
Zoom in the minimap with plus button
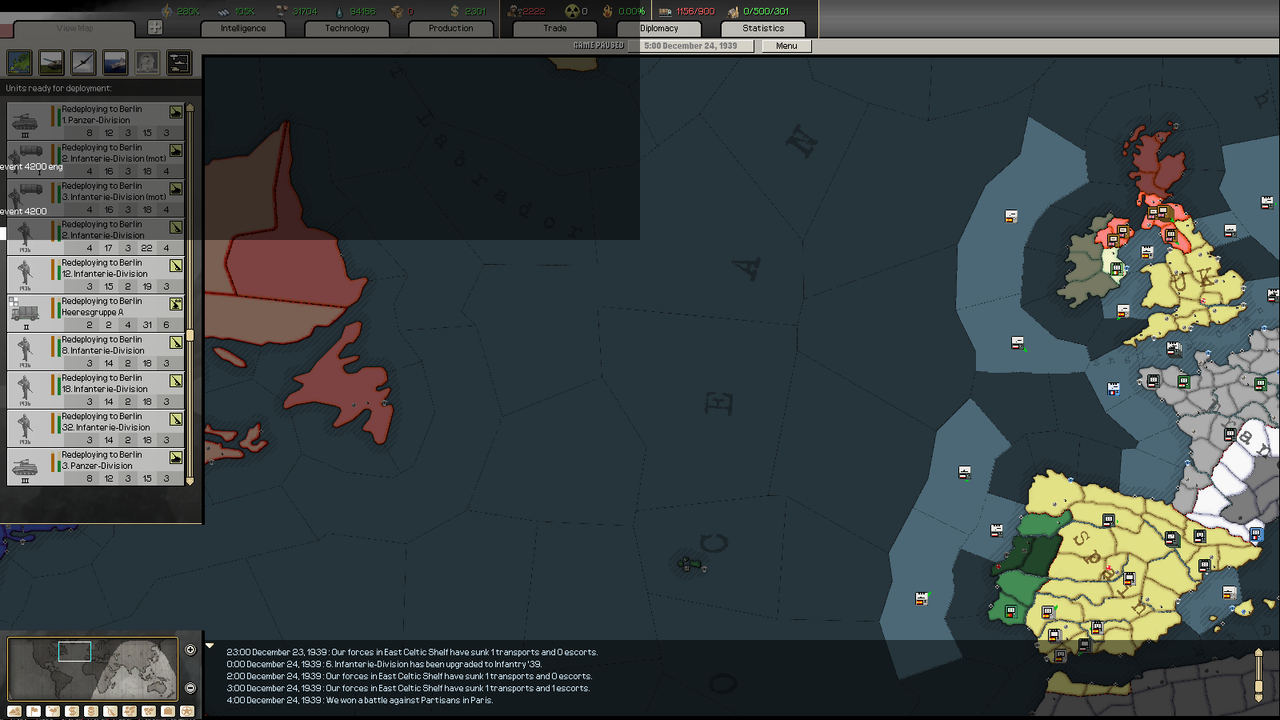[x=190, y=650]
